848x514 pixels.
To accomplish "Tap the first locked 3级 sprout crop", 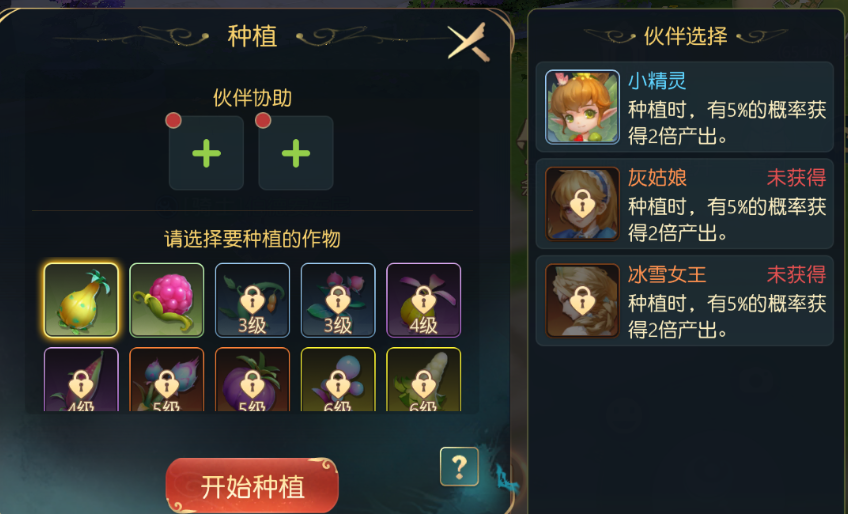I will click(252, 300).
